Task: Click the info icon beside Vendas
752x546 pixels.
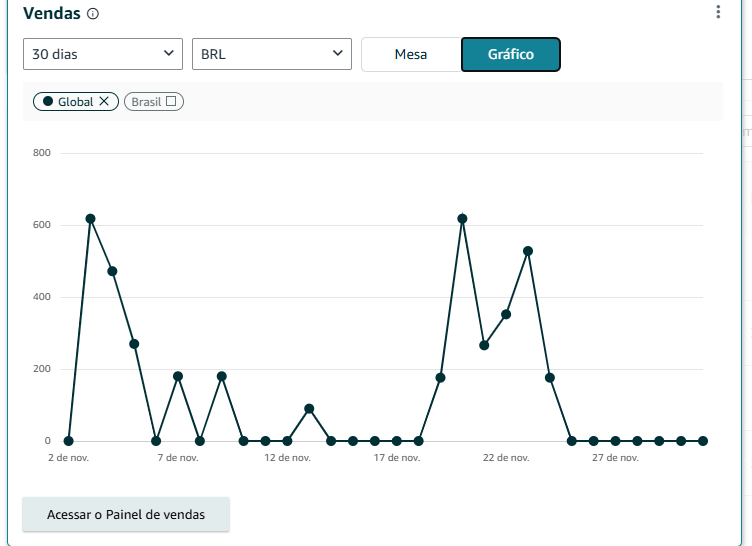Action: point(93,14)
